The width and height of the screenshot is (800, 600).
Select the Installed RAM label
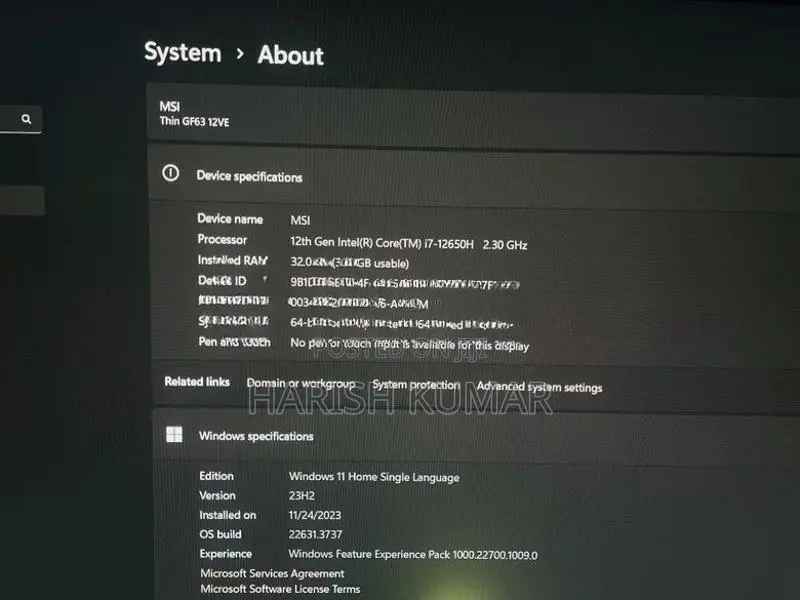coord(232,260)
